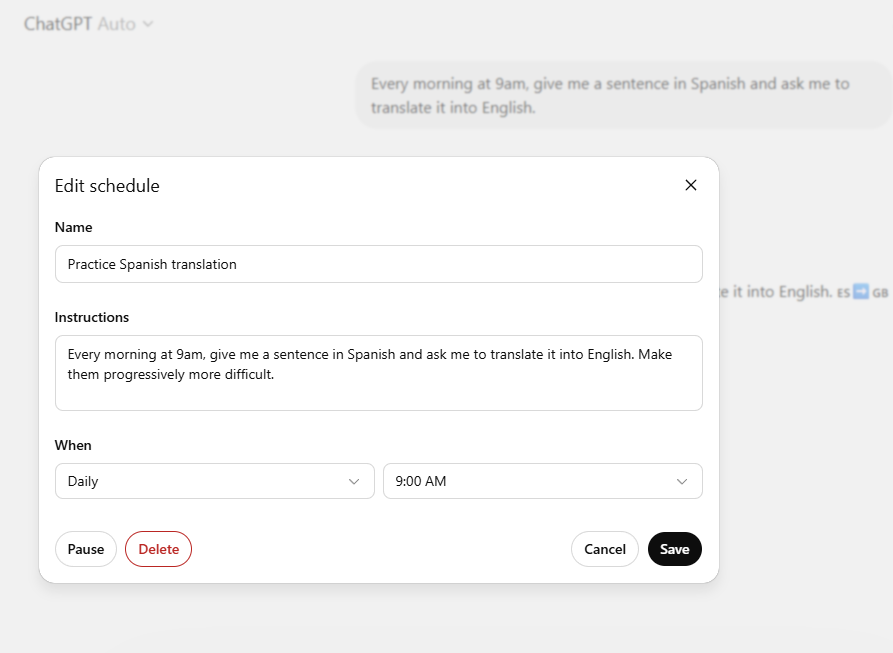Click the chevron on the 9:00 AM selector
Image resolution: width=893 pixels, height=653 pixels.
click(683, 481)
